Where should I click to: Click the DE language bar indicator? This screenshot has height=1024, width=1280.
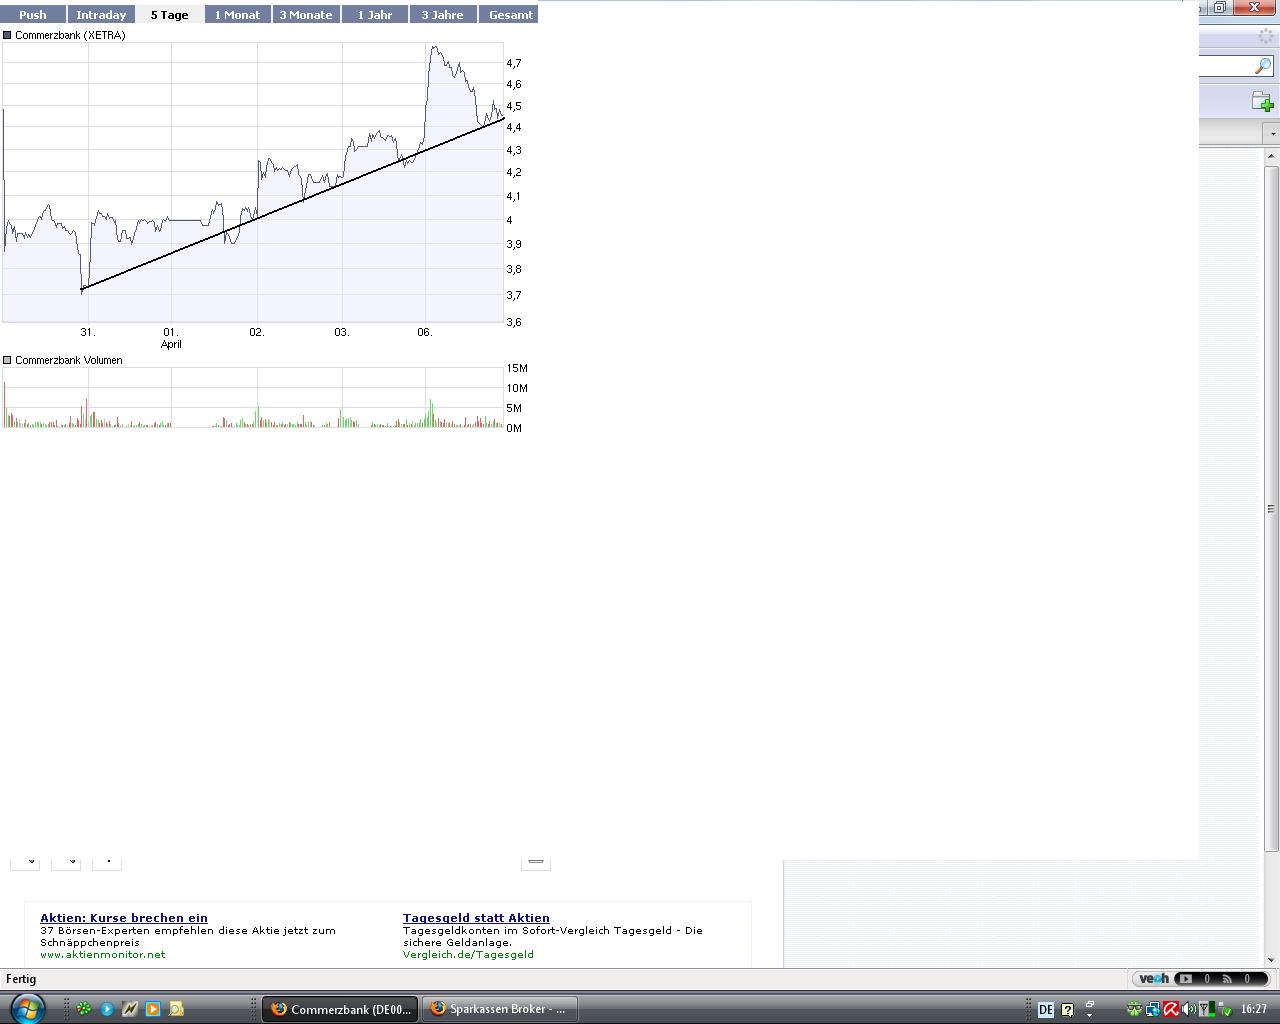(1046, 1010)
